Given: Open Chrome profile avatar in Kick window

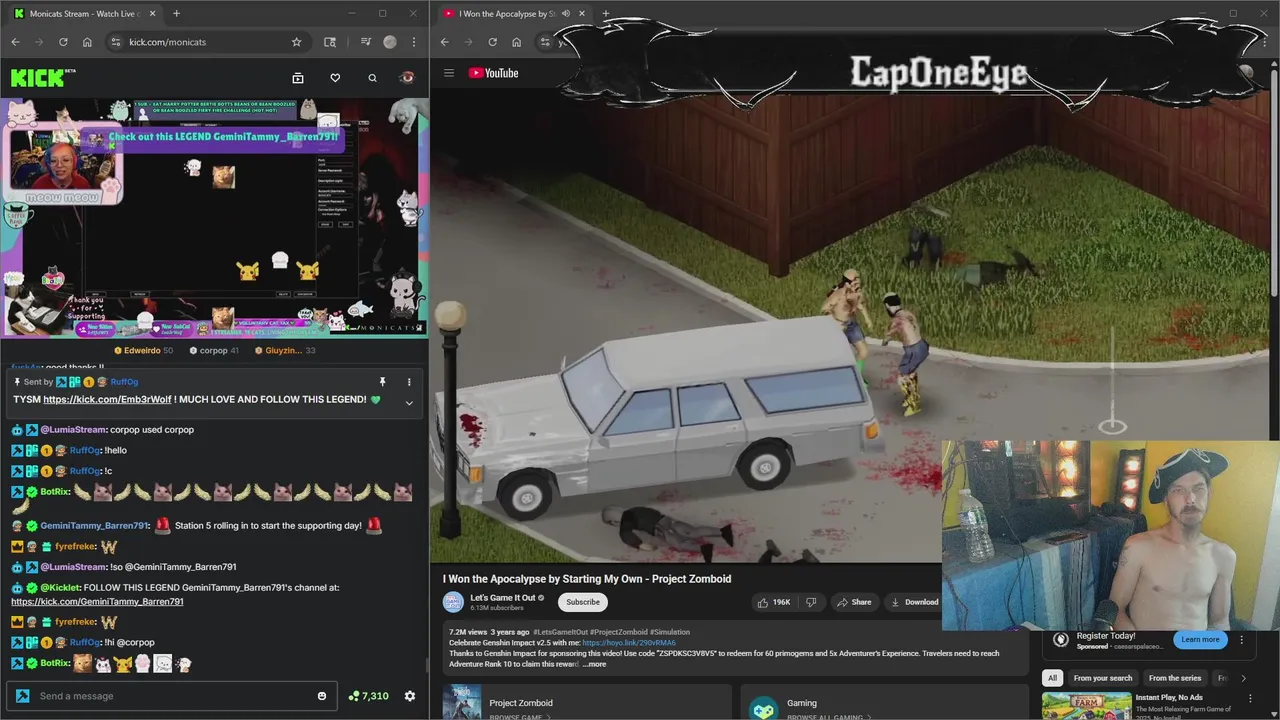Looking at the screenshot, I should 390,42.
